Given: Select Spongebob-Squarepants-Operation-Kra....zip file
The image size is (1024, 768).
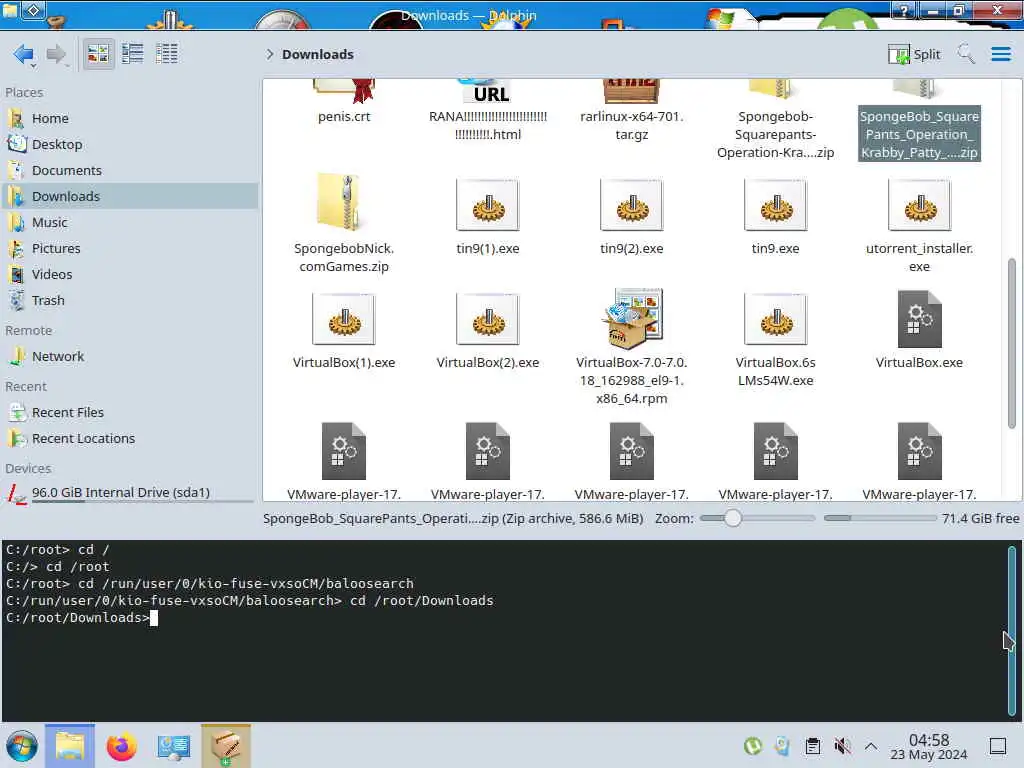Looking at the screenshot, I should pyautogui.click(x=775, y=119).
